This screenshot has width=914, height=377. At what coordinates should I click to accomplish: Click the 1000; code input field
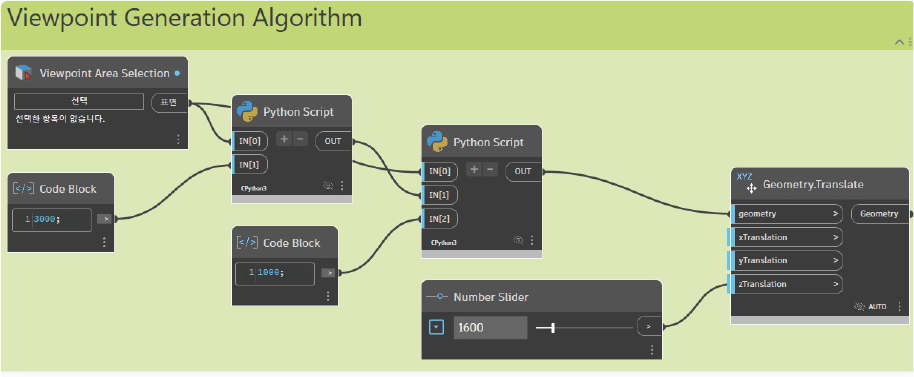(x=275, y=273)
